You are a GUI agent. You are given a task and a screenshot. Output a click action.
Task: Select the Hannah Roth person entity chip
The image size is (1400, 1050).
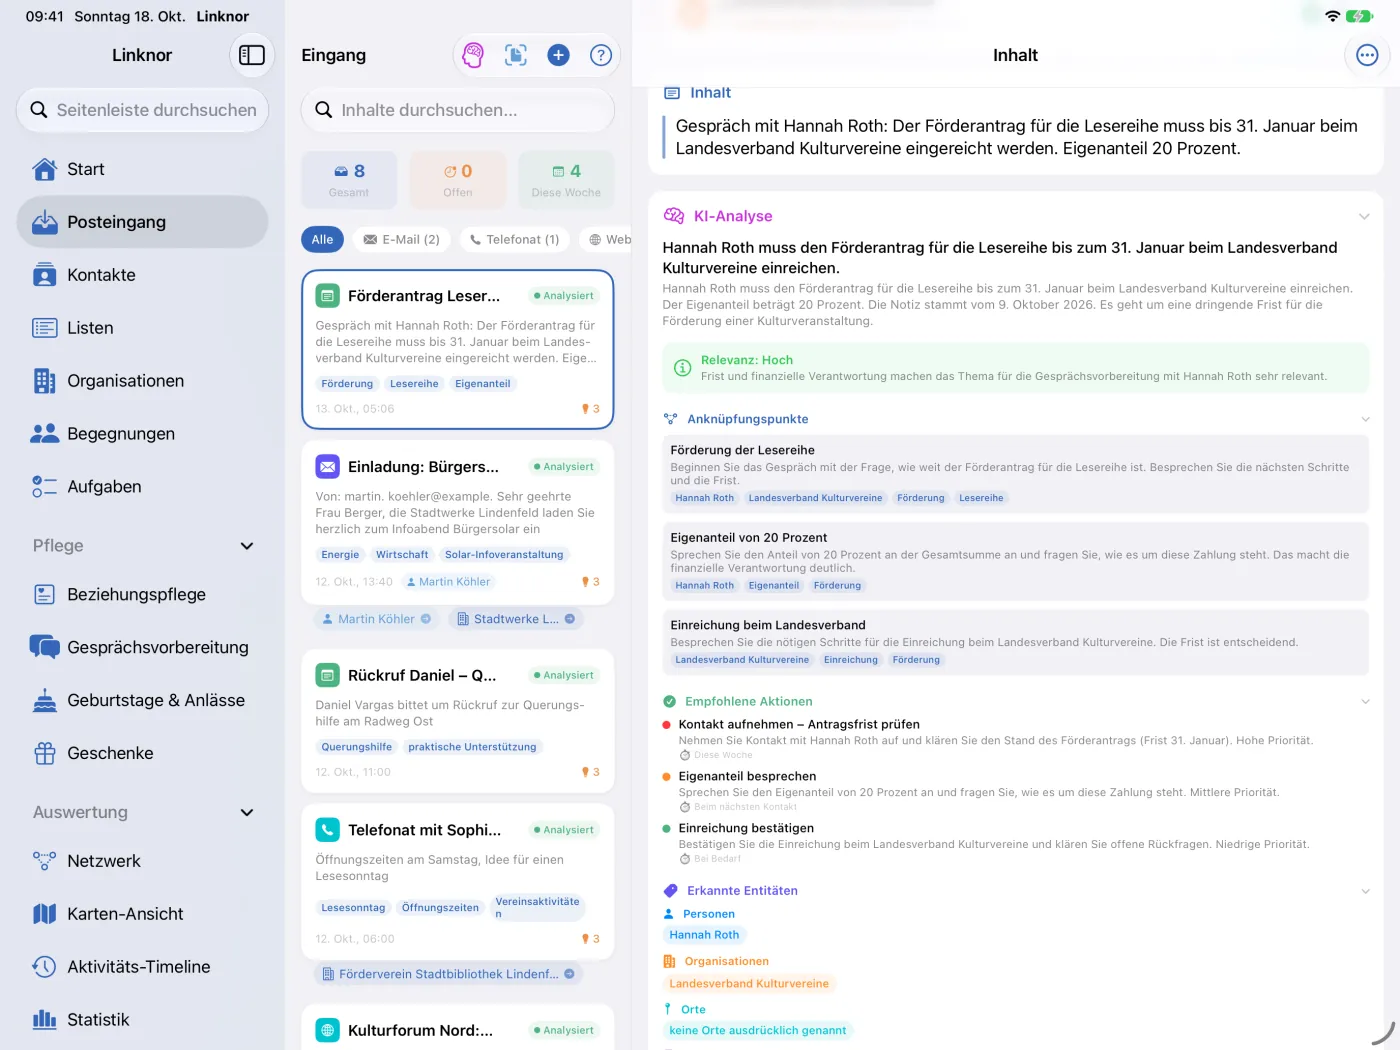click(x=704, y=935)
